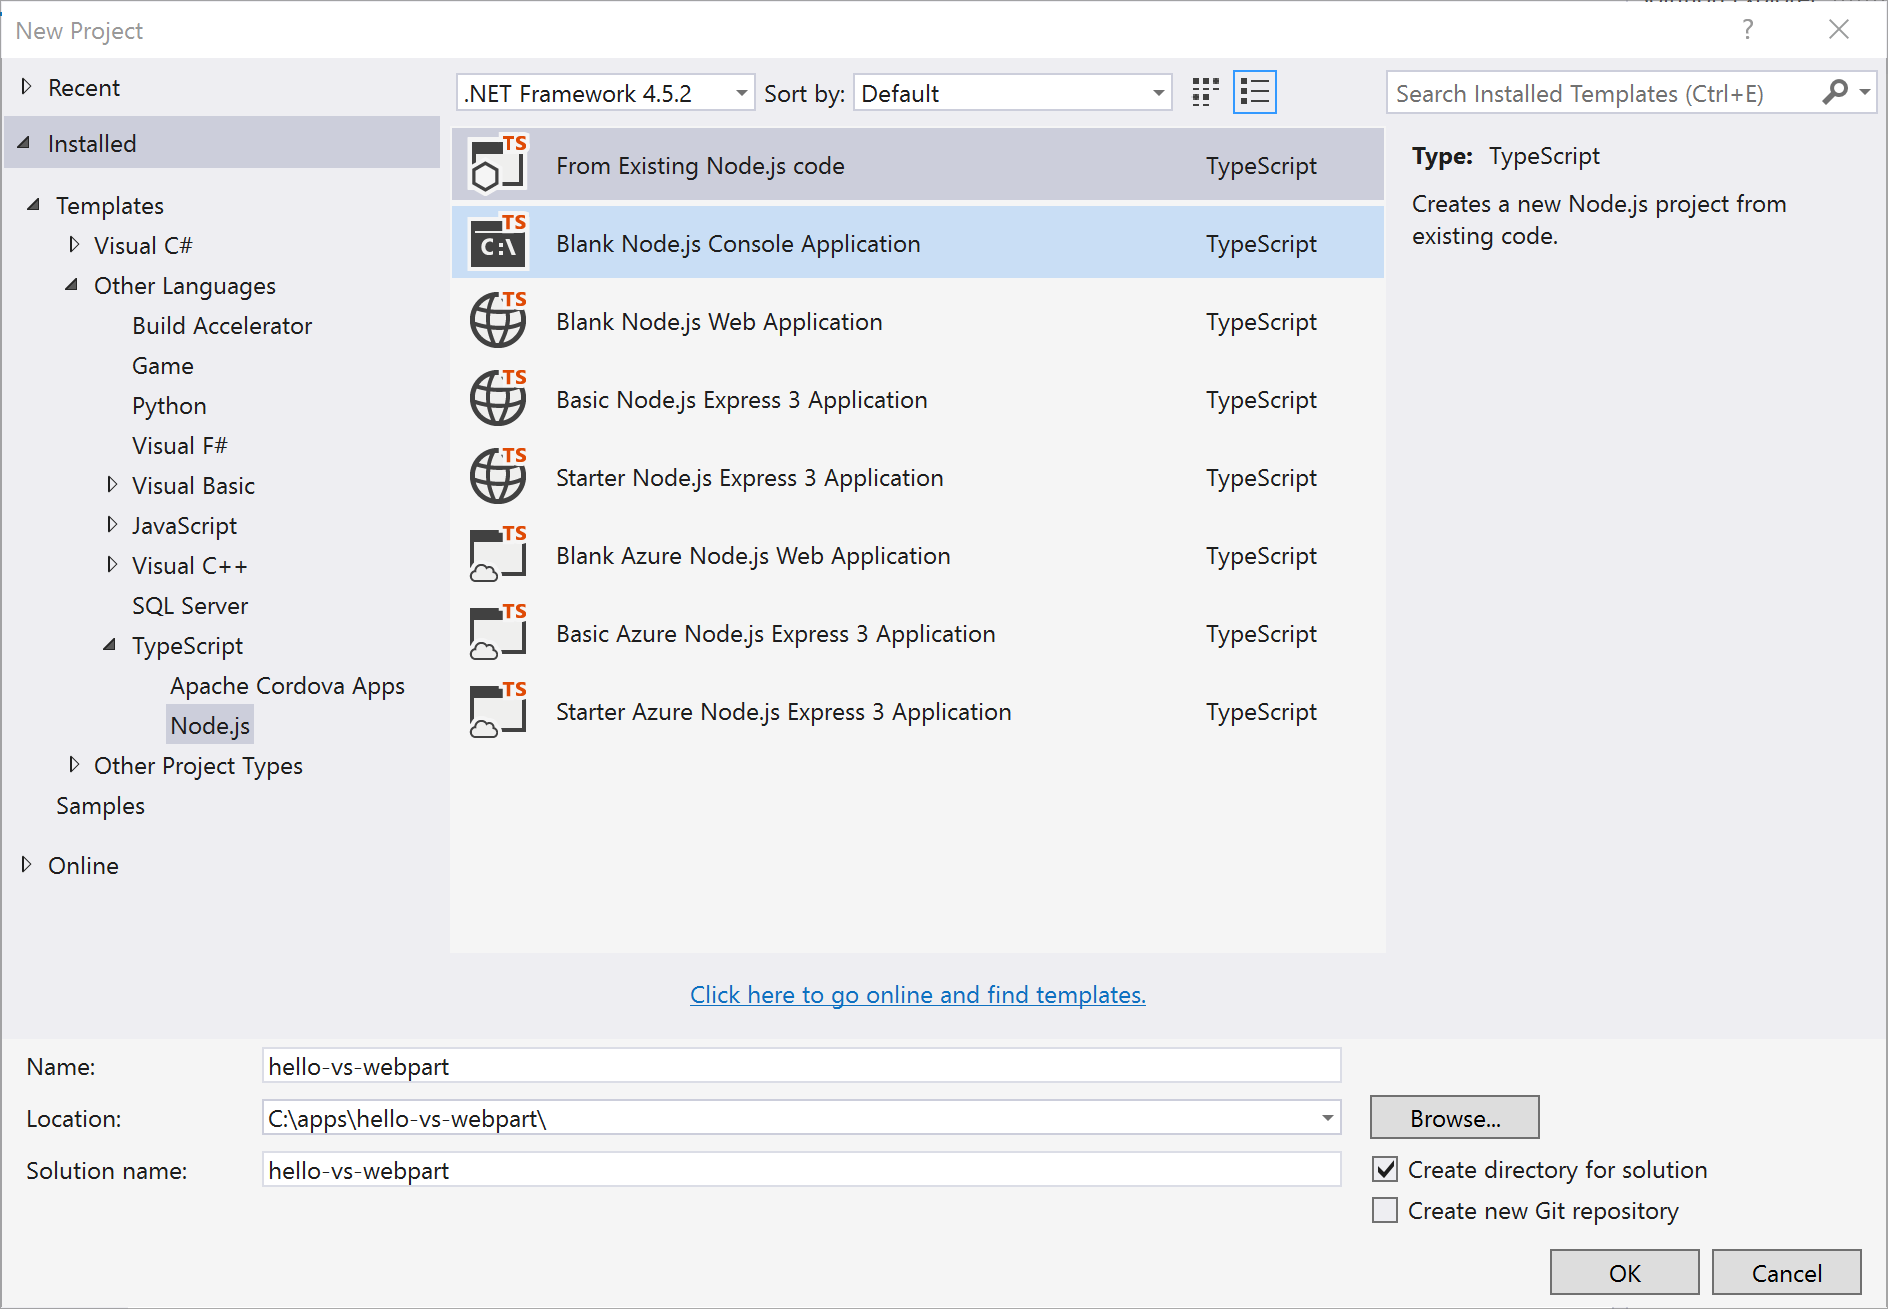Click the Blank Node.js Web Application globe icon

point(498,320)
